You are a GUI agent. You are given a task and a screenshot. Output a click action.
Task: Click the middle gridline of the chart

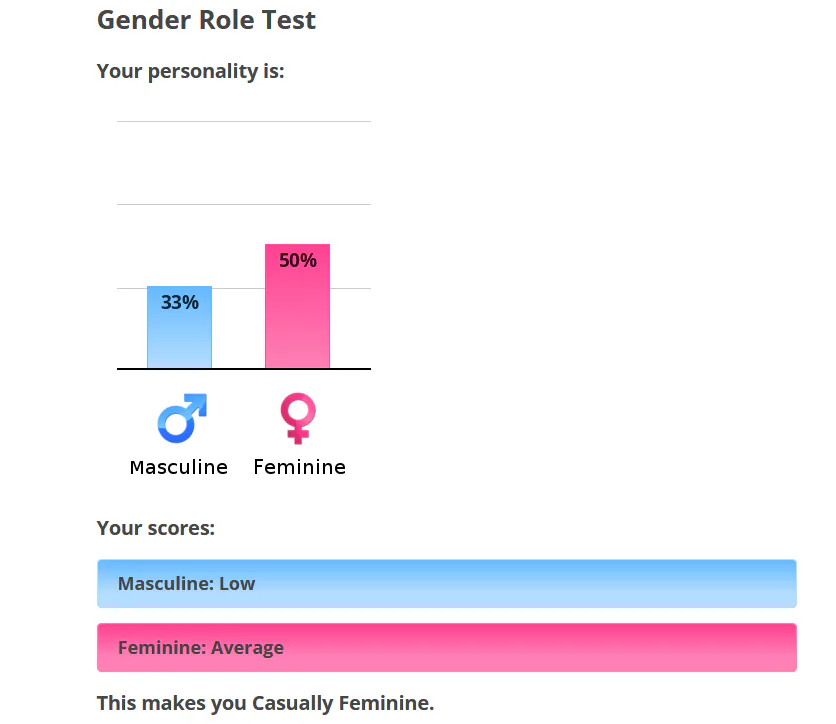pos(244,204)
